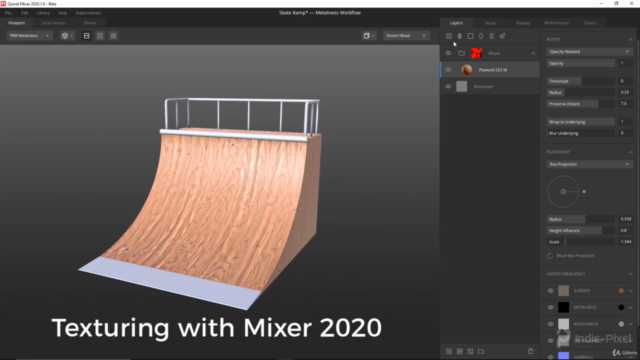
Task: Click the folder icon on the Wood group
Action: point(462,53)
